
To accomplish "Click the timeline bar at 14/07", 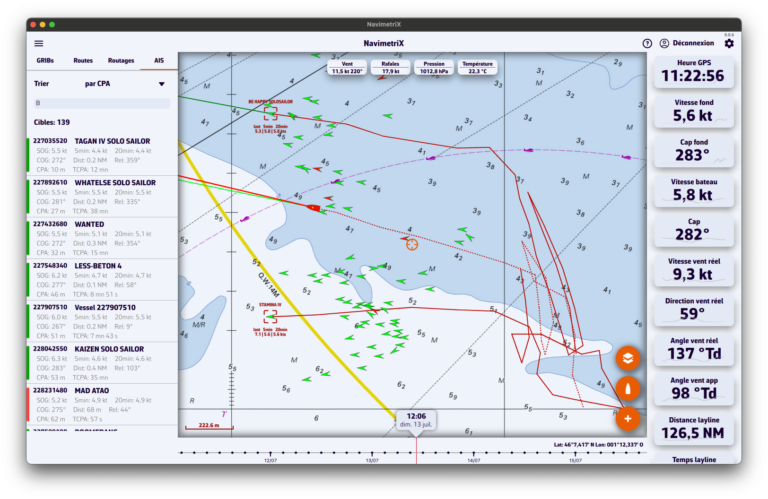I will point(473,455).
